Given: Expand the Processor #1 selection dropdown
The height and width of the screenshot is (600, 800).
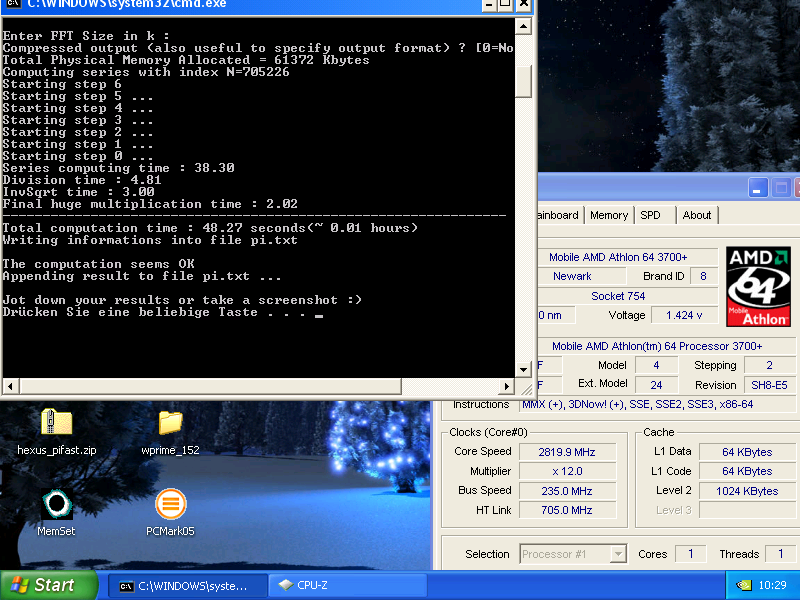Looking at the screenshot, I should (x=617, y=554).
